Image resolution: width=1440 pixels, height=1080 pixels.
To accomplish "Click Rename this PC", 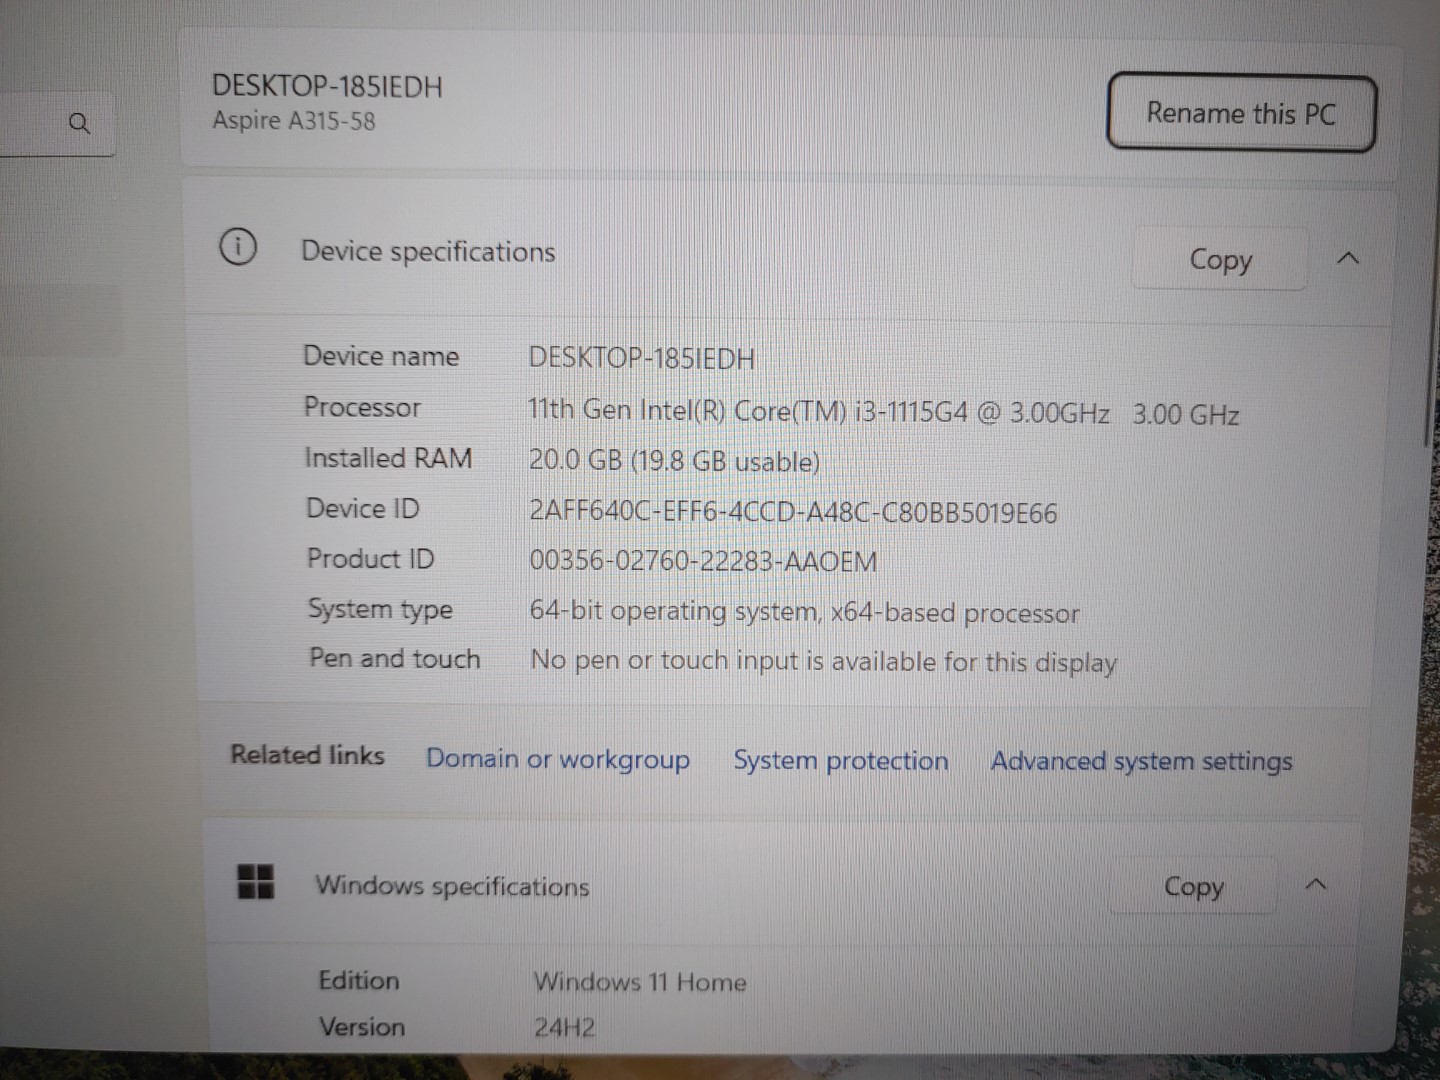I will click(1241, 113).
